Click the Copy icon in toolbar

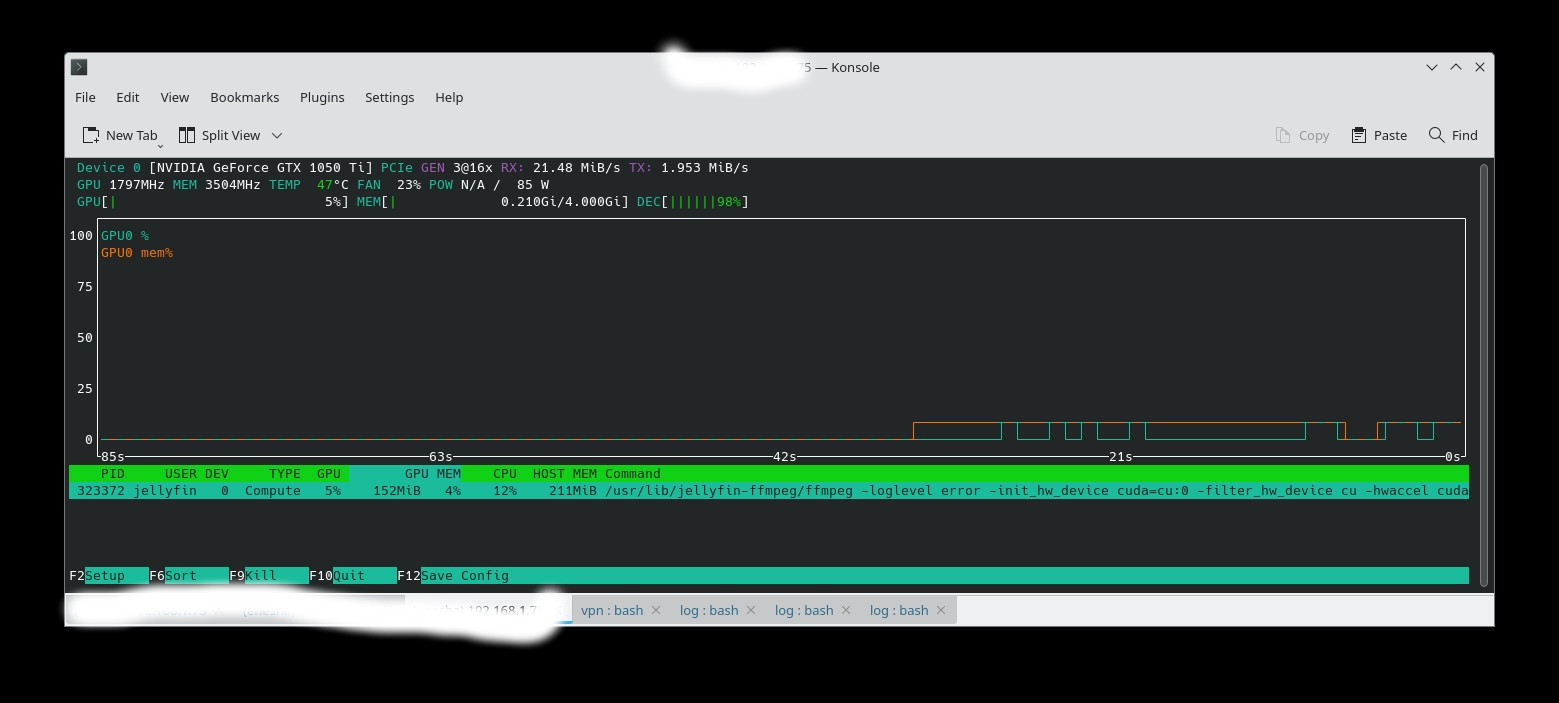1283,135
